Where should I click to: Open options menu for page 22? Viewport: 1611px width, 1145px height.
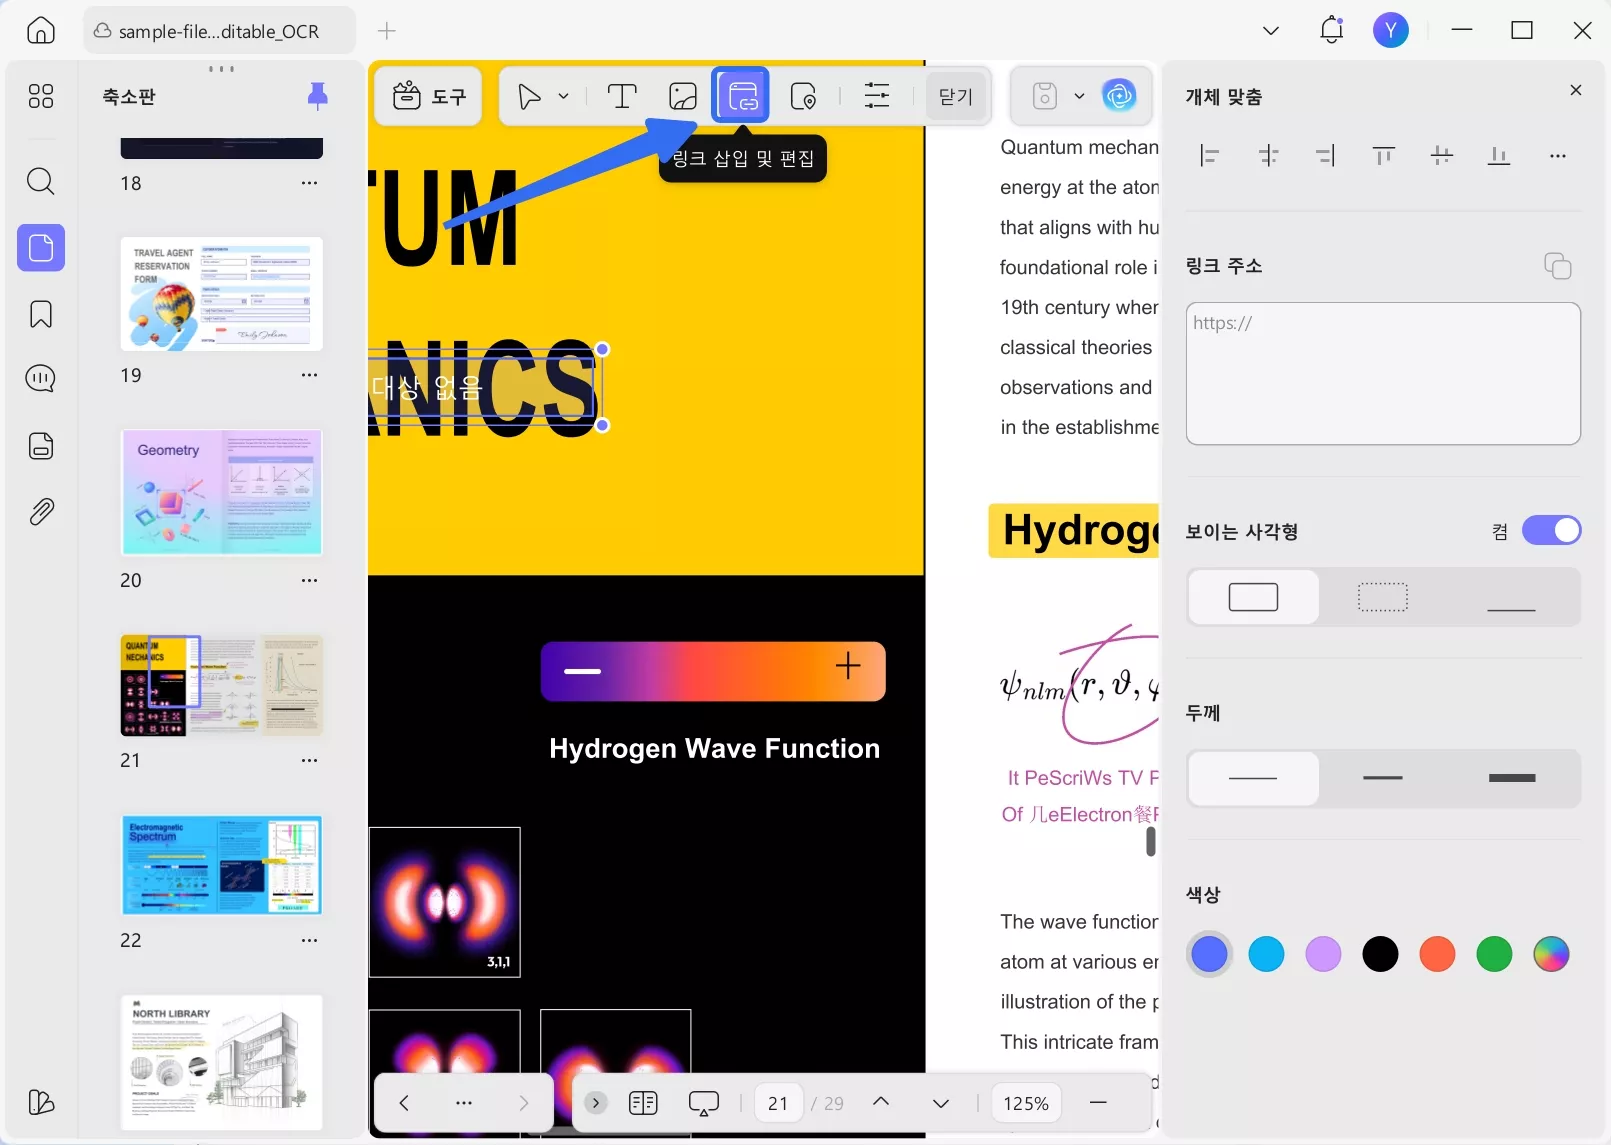tap(310, 940)
